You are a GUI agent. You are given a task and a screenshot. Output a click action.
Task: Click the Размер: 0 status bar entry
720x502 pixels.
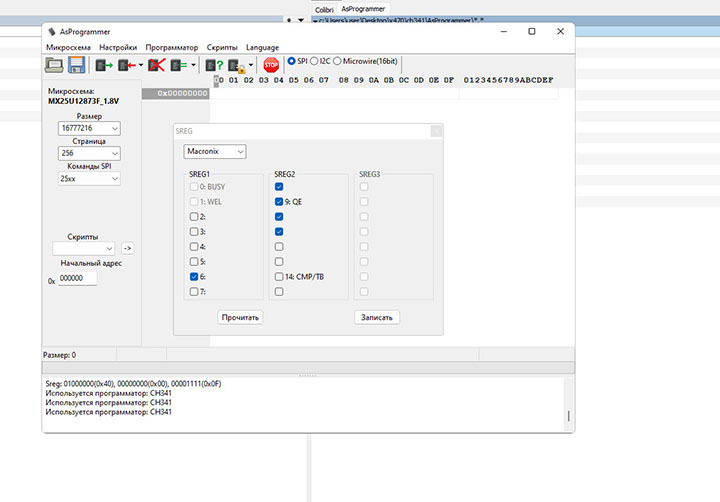click(x=60, y=355)
